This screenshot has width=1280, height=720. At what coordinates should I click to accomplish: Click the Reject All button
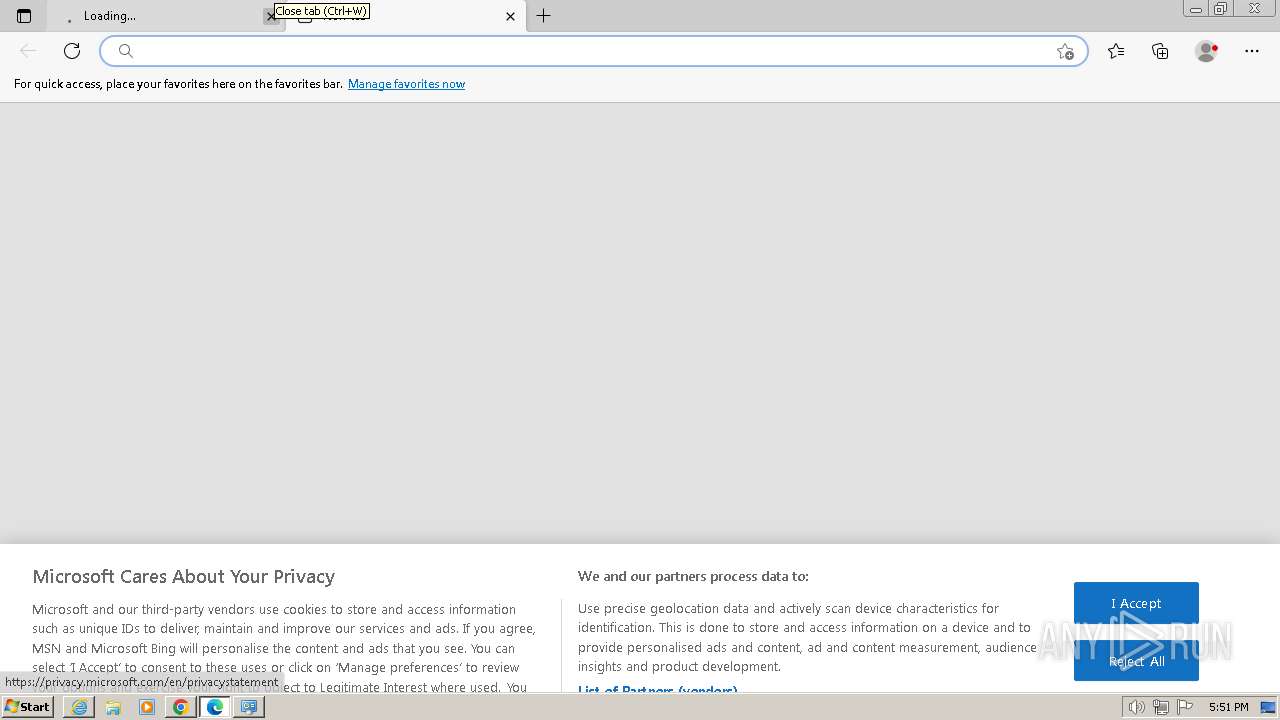(1136, 661)
